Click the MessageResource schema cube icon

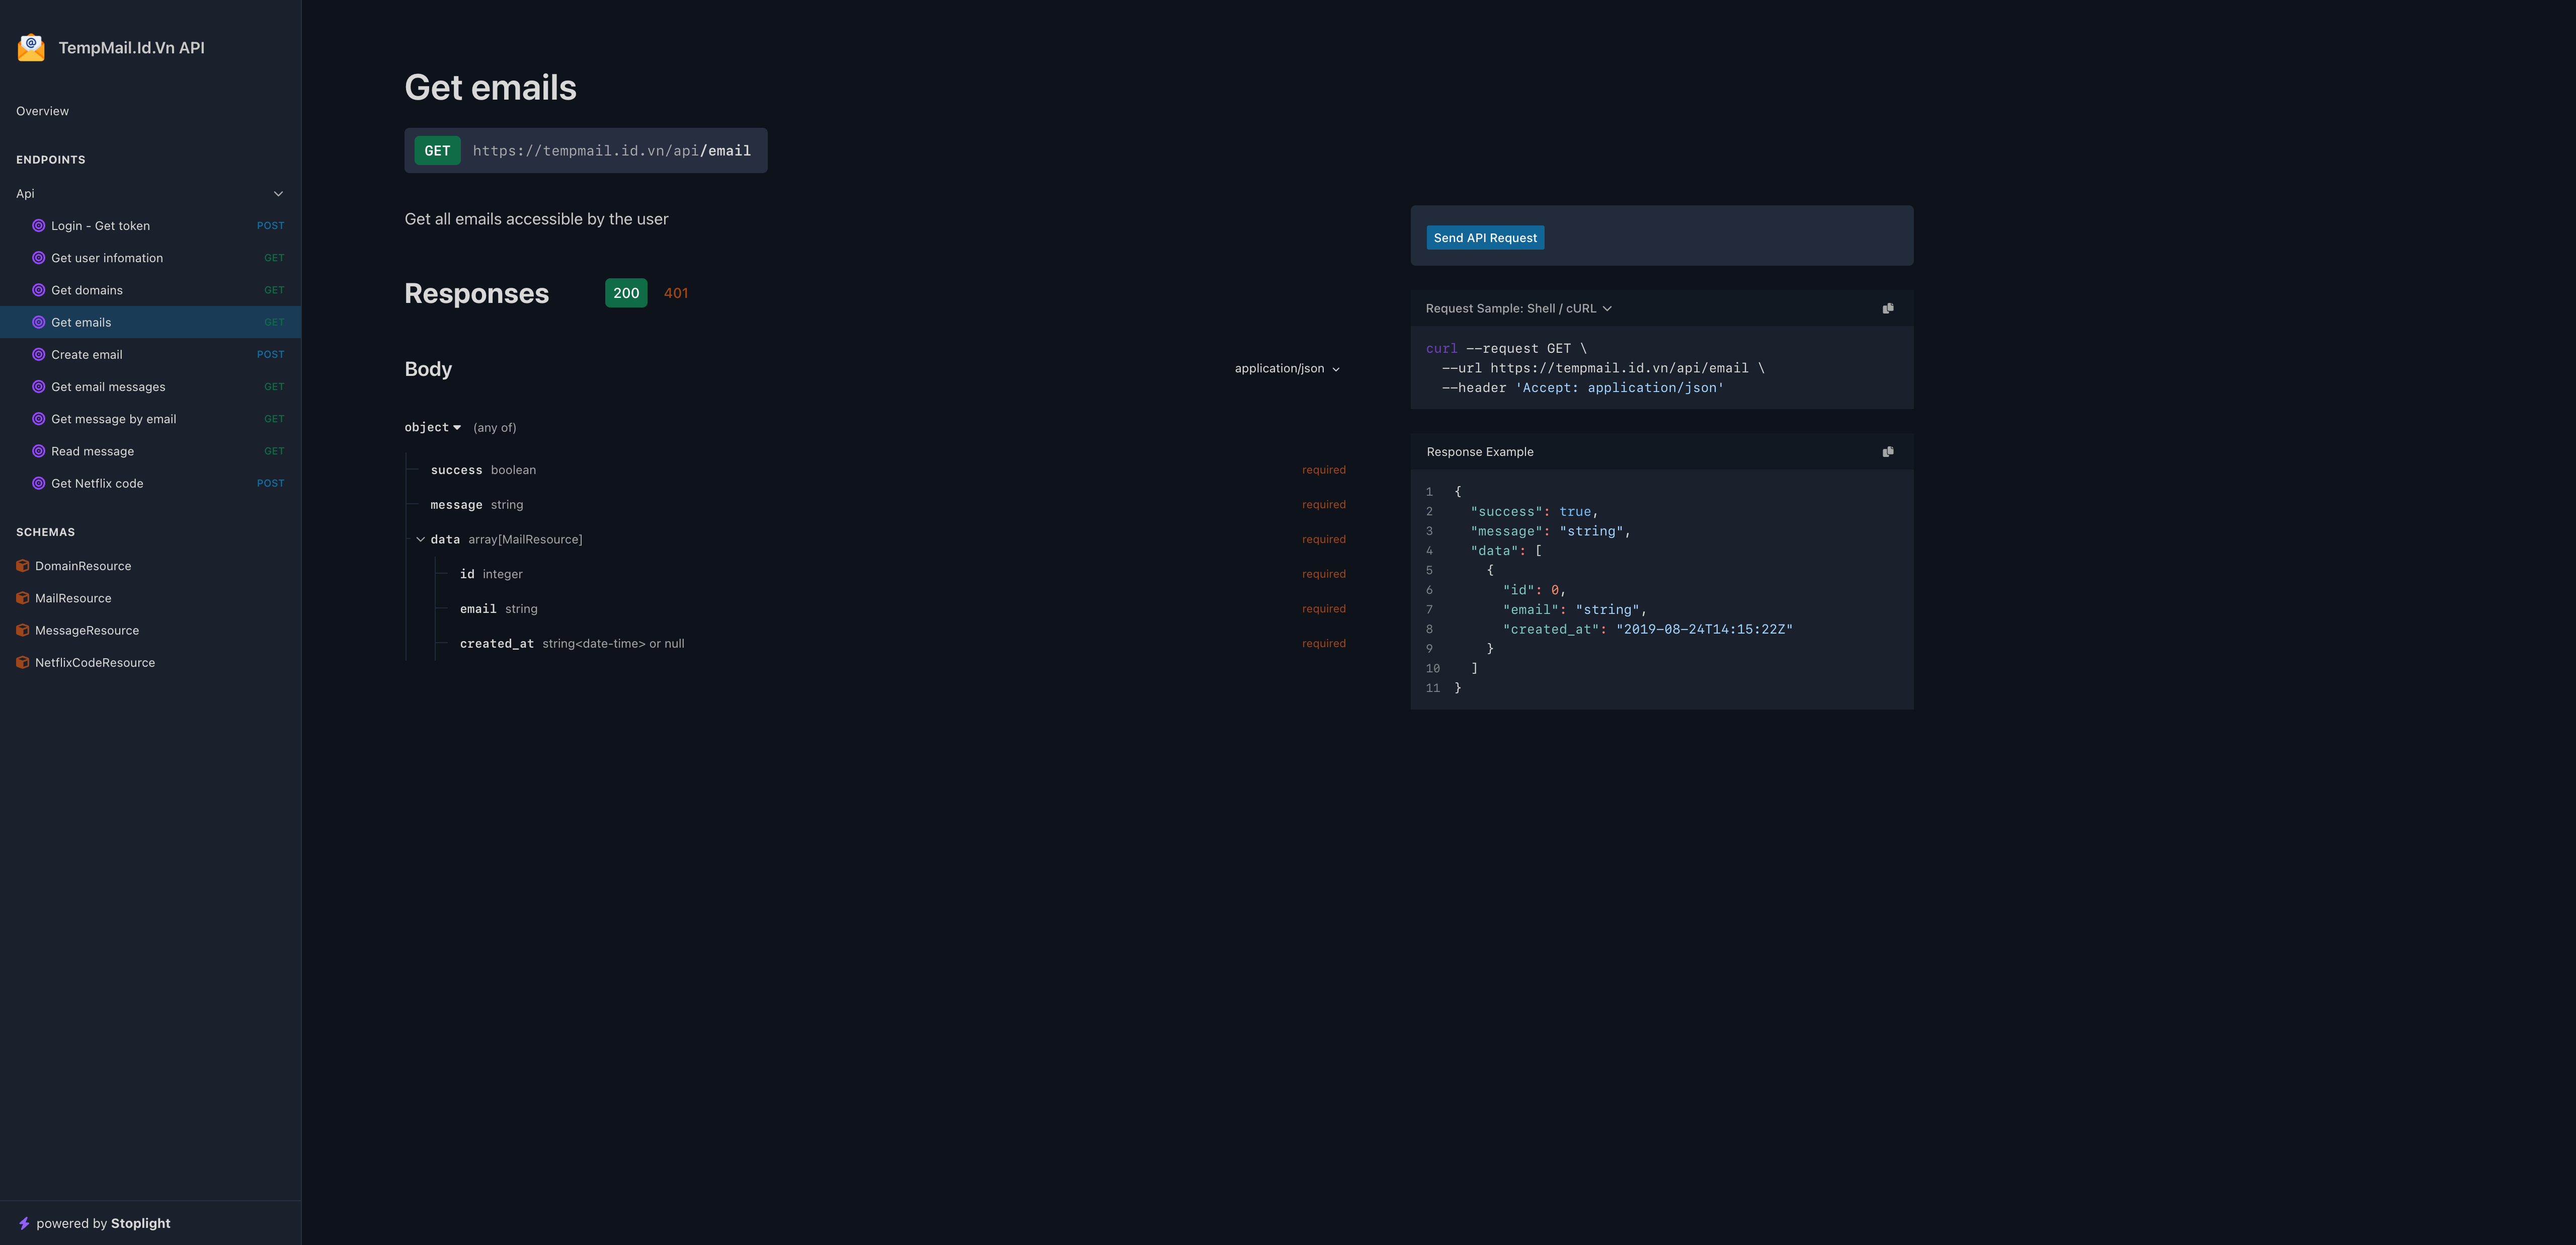click(23, 630)
